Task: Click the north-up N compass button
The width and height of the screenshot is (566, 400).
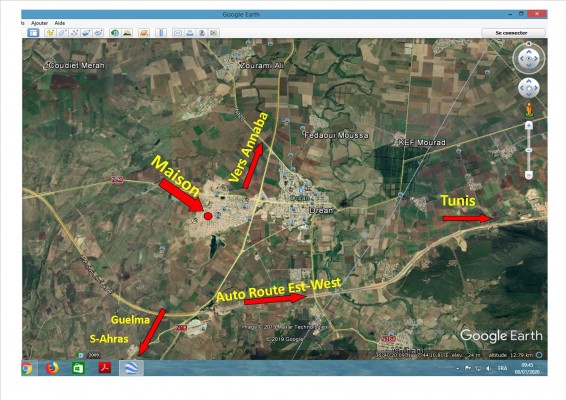Action: click(x=529, y=44)
